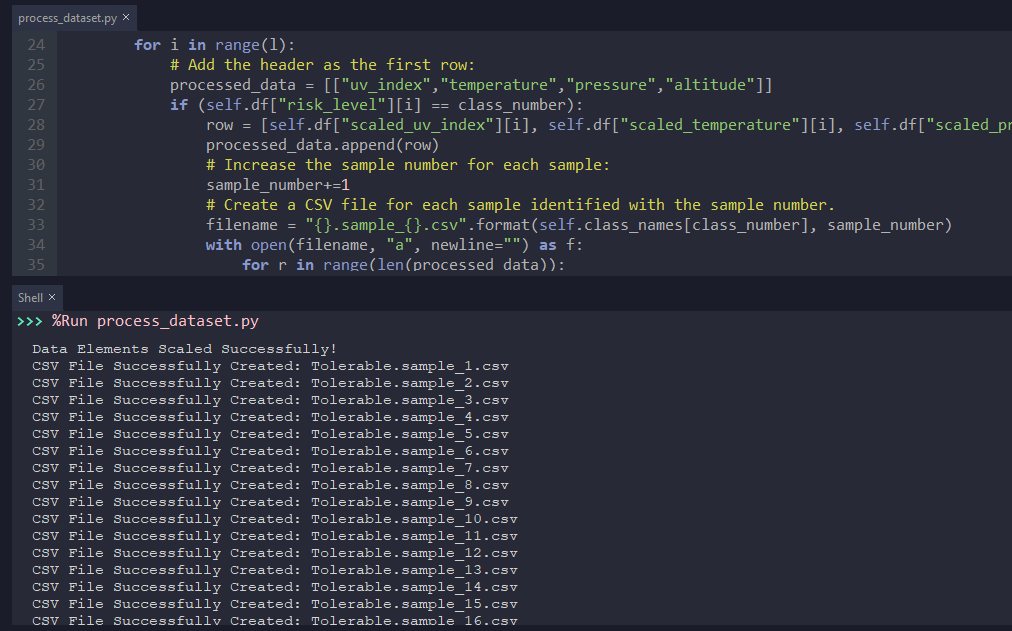Close the Shell panel
Viewport: 1012px width, 631px height.
tap(52, 297)
